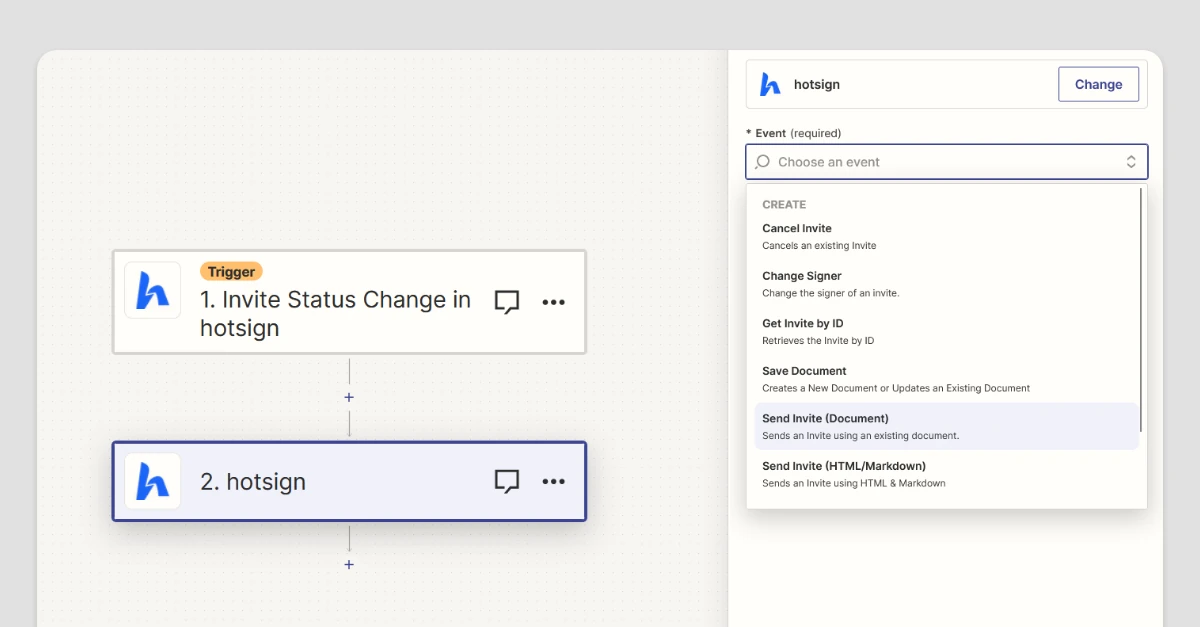Image resolution: width=1200 pixels, height=627 pixels.
Task: Select Send Invite (HTML/Markdown) event
Action: [x=946, y=474]
